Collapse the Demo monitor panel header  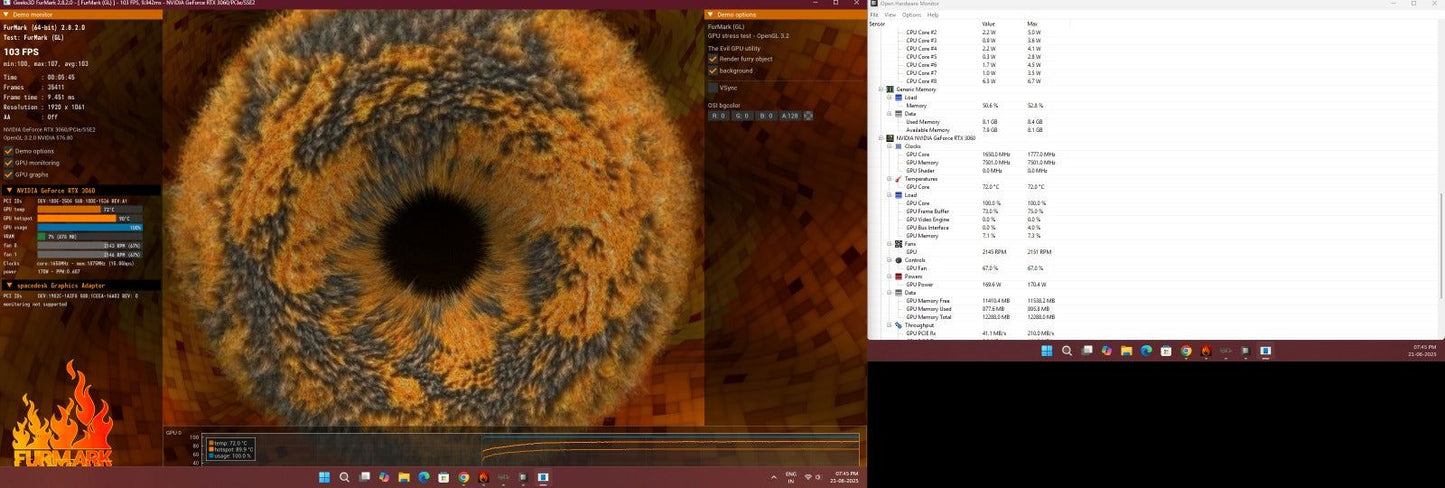81,15
